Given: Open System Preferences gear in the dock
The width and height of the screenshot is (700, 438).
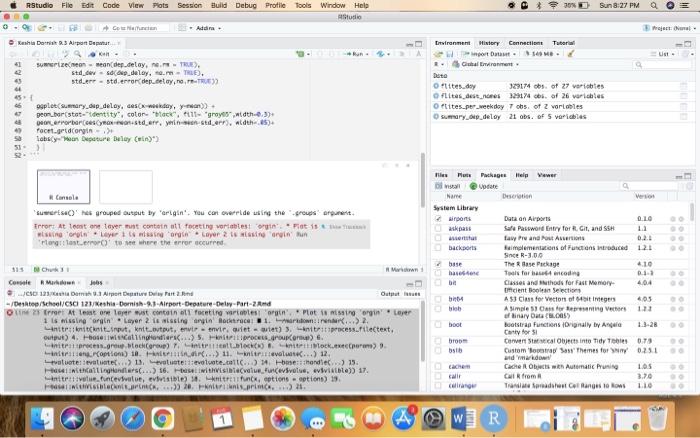Looking at the screenshot, I should coord(433,419).
